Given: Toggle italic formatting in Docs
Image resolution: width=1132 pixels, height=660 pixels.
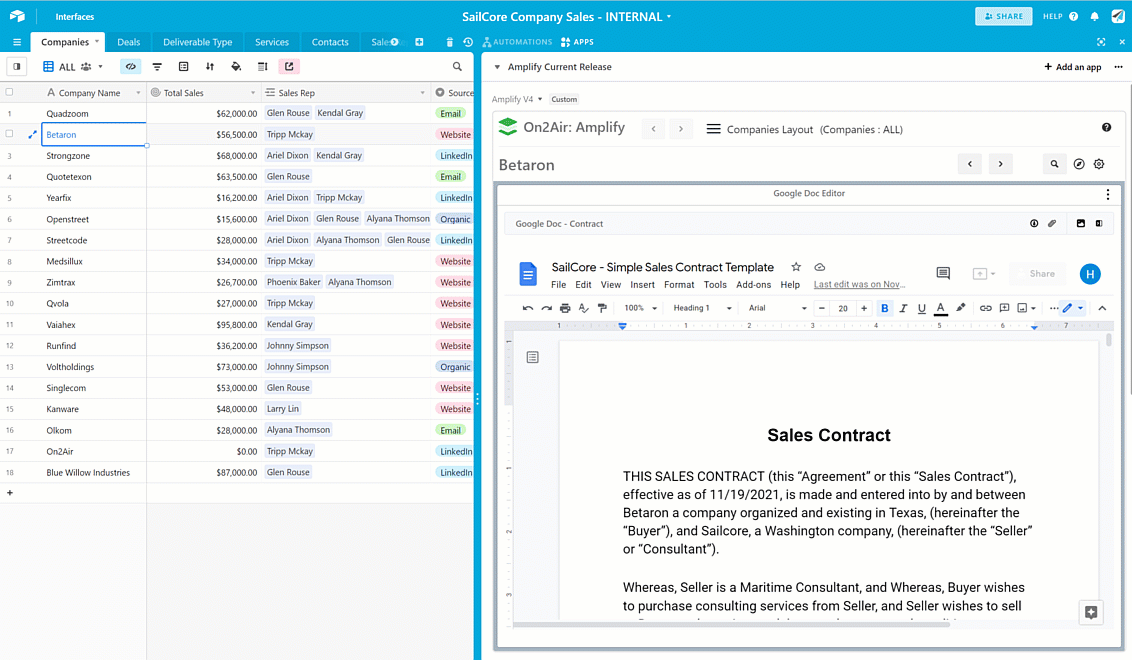Looking at the screenshot, I should pos(902,308).
